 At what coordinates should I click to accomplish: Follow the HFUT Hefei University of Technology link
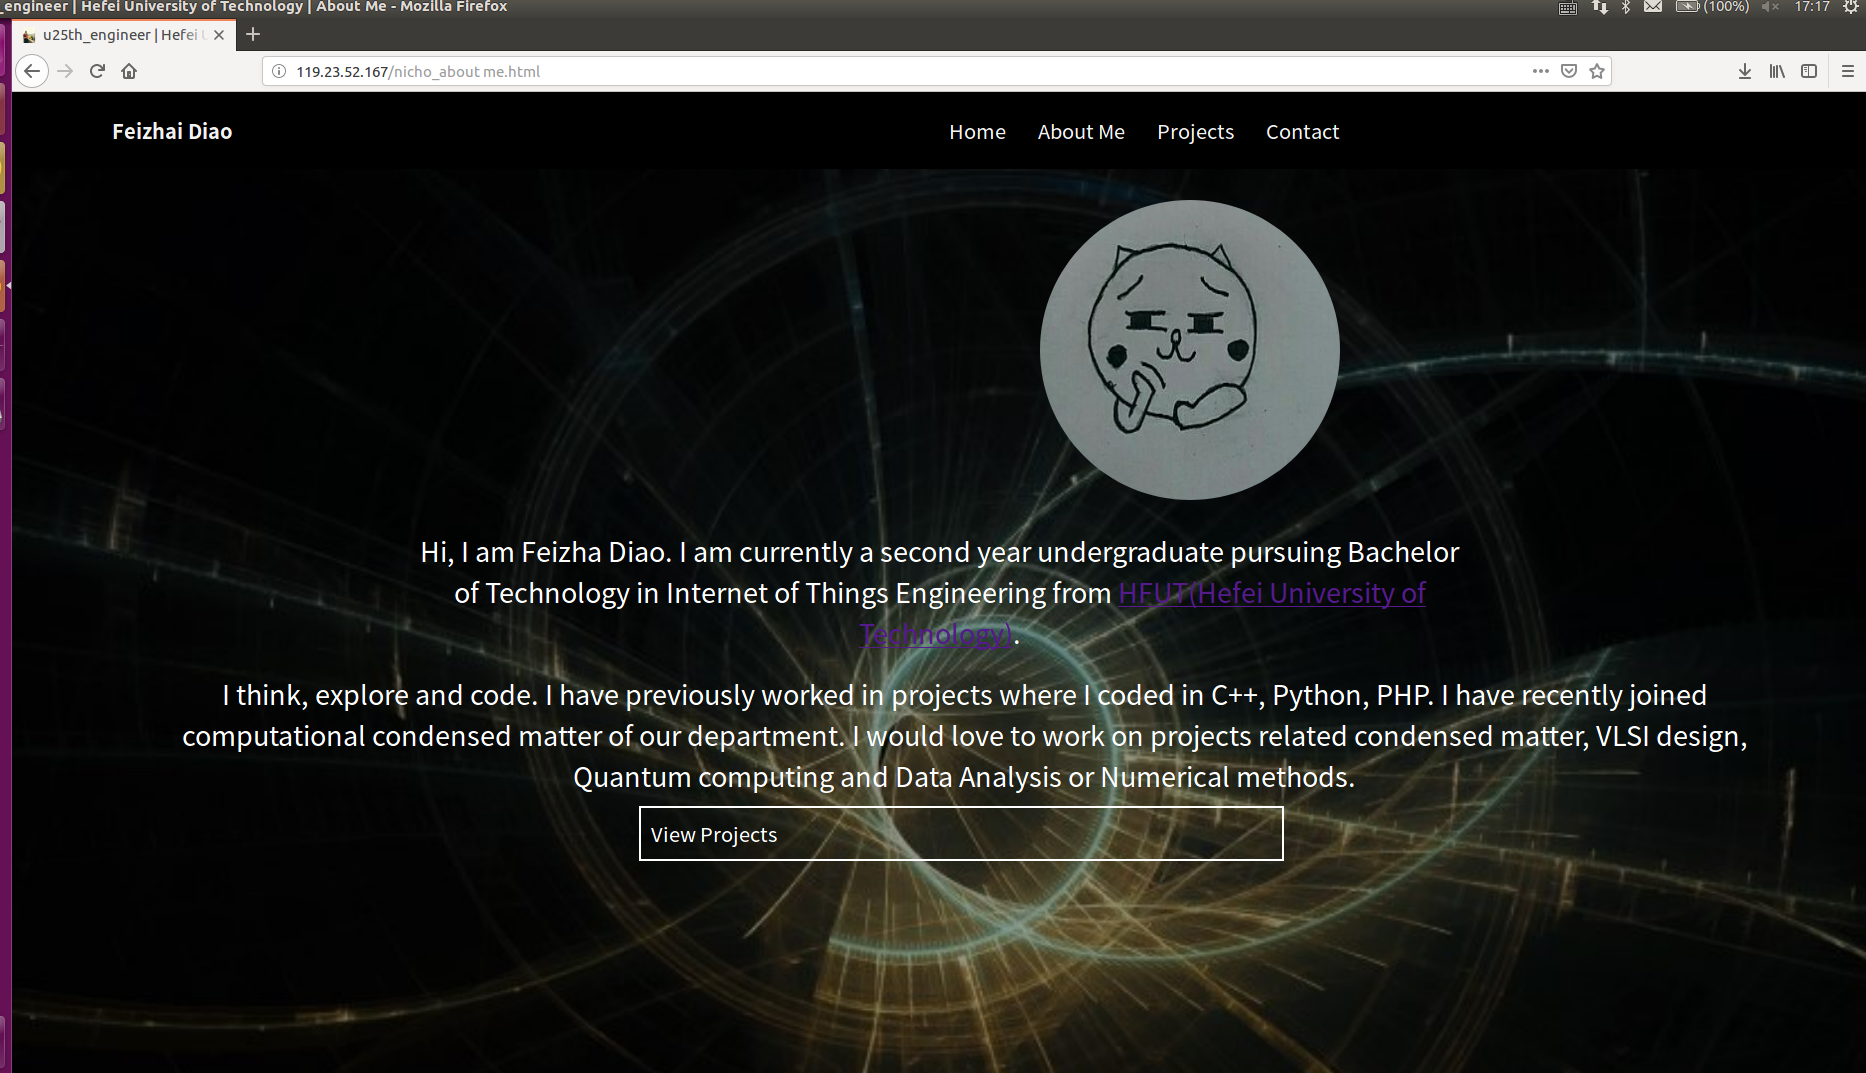click(1272, 593)
